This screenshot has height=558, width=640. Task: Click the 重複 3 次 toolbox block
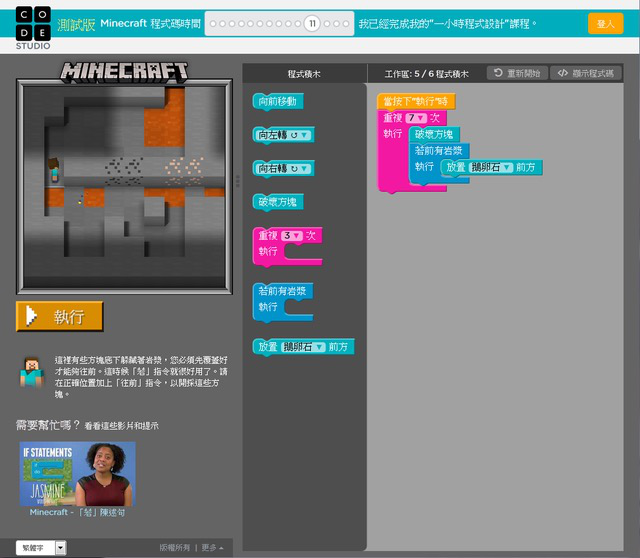287,246
